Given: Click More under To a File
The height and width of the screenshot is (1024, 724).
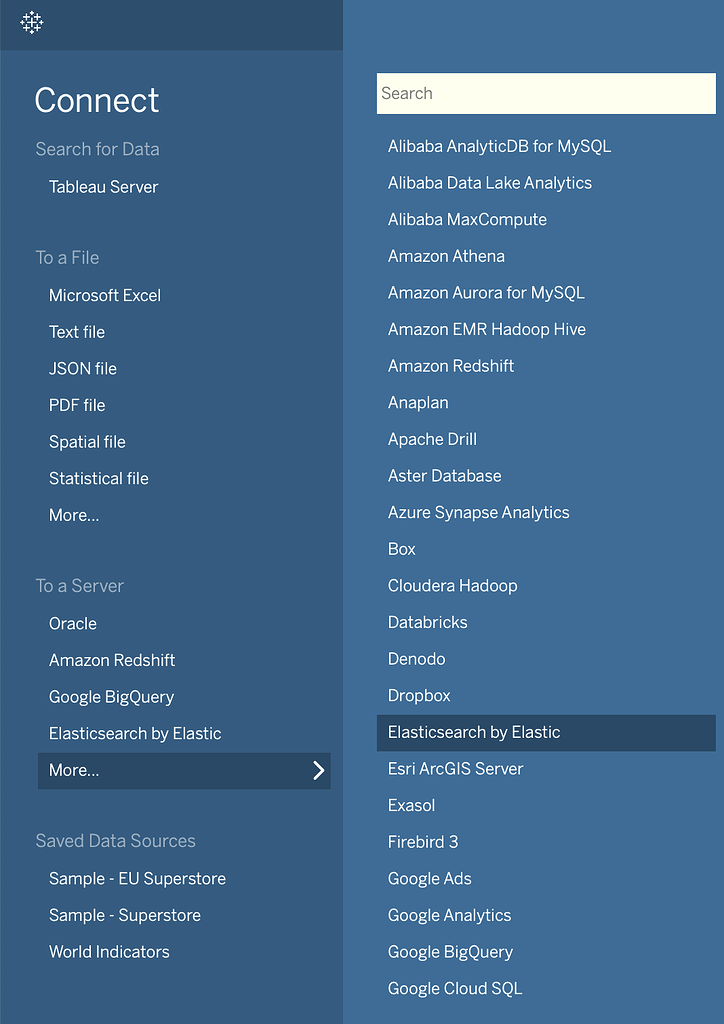Looking at the screenshot, I should [74, 515].
